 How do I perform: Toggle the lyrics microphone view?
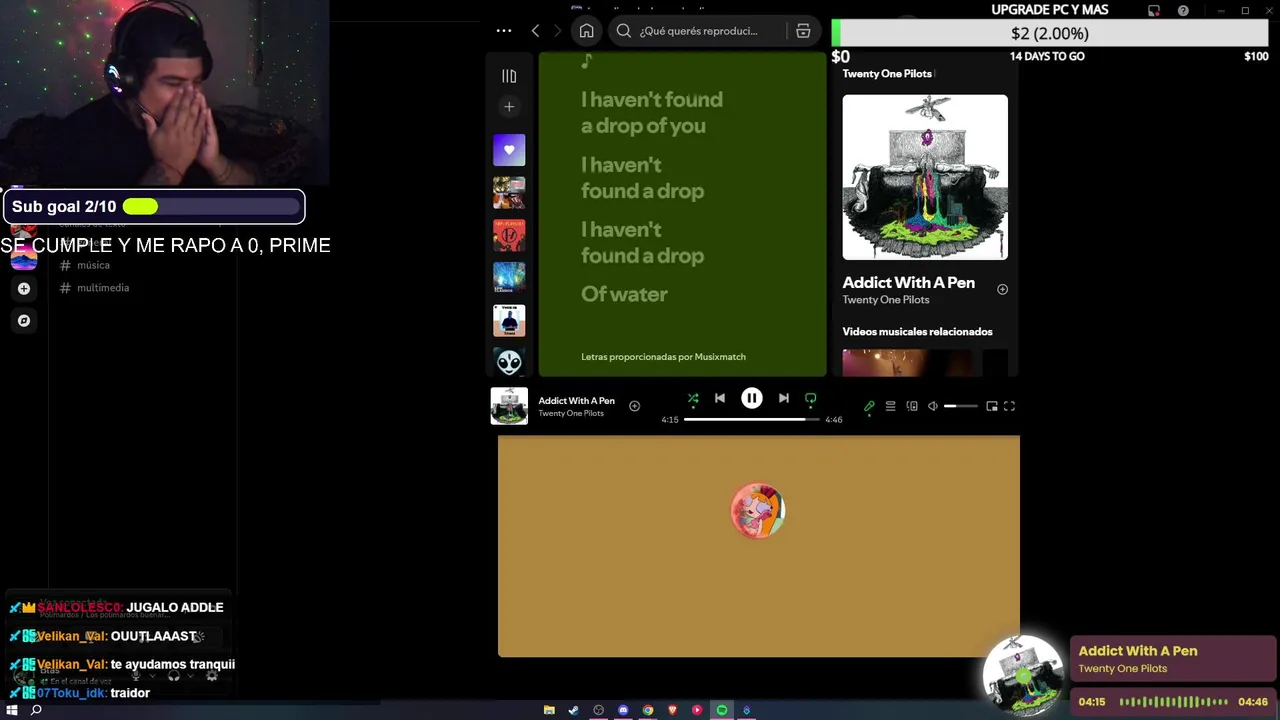click(x=869, y=406)
